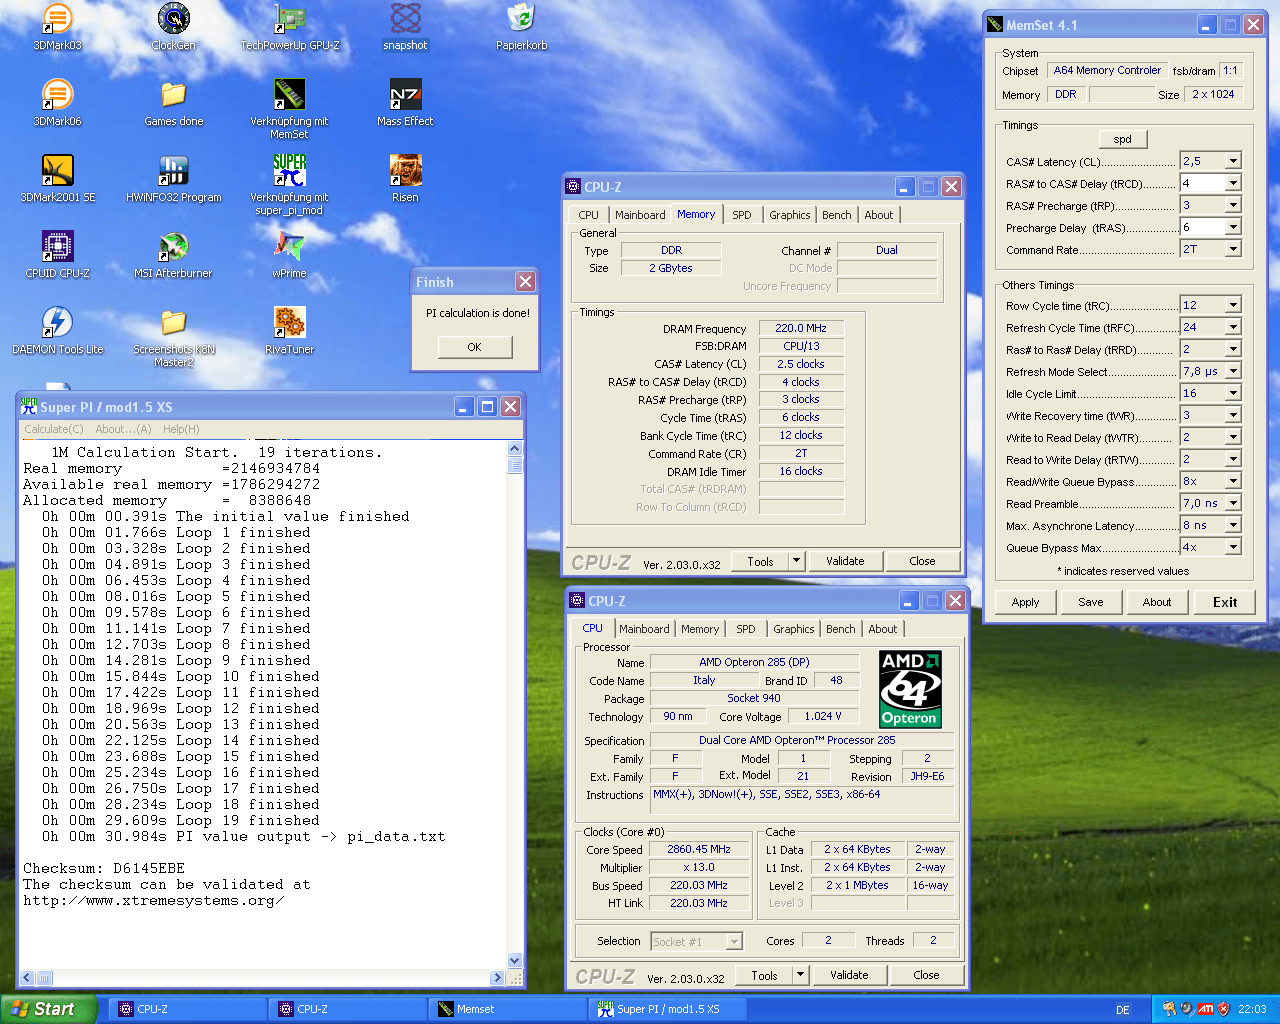Click the spd button in MemSet Timings

click(x=1122, y=139)
